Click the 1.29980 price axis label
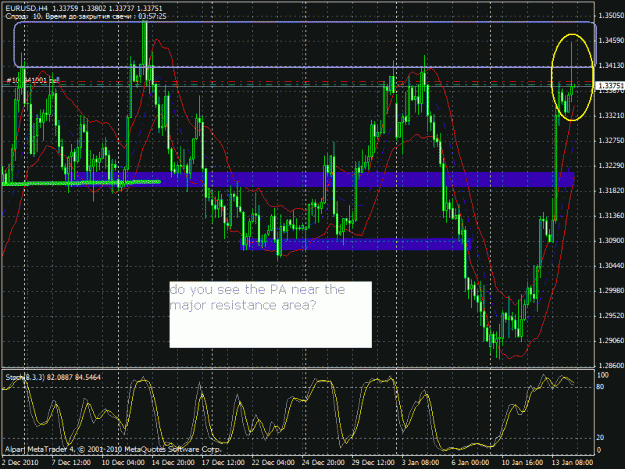 point(611,290)
